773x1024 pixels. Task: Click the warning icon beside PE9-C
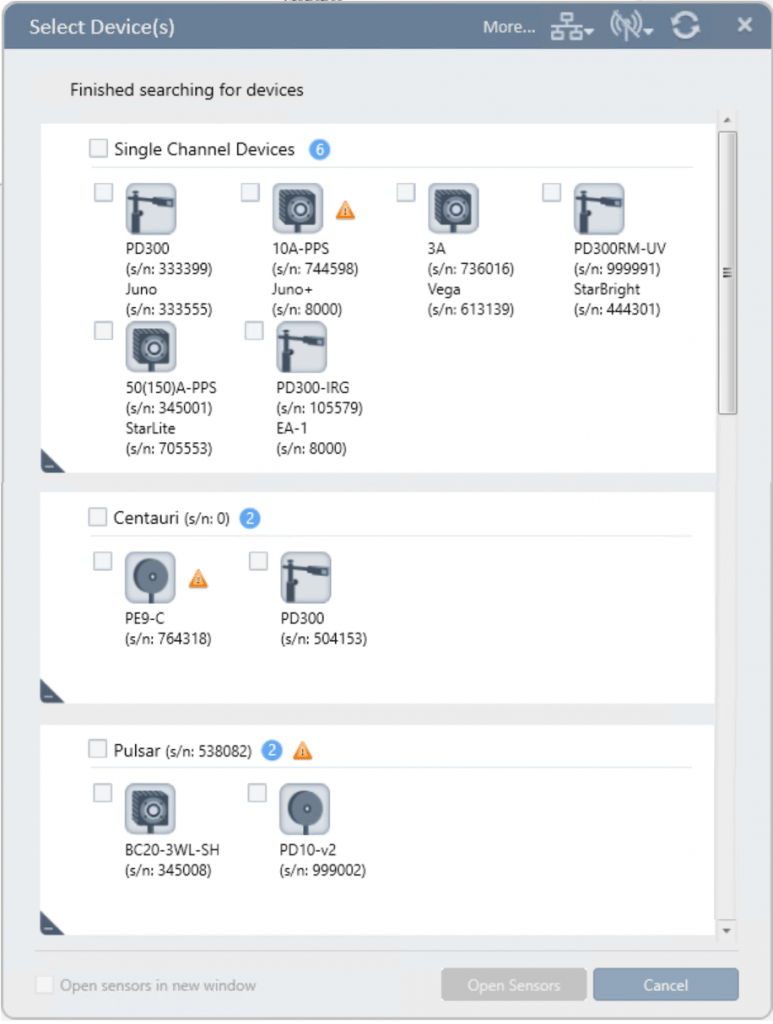tap(198, 579)
